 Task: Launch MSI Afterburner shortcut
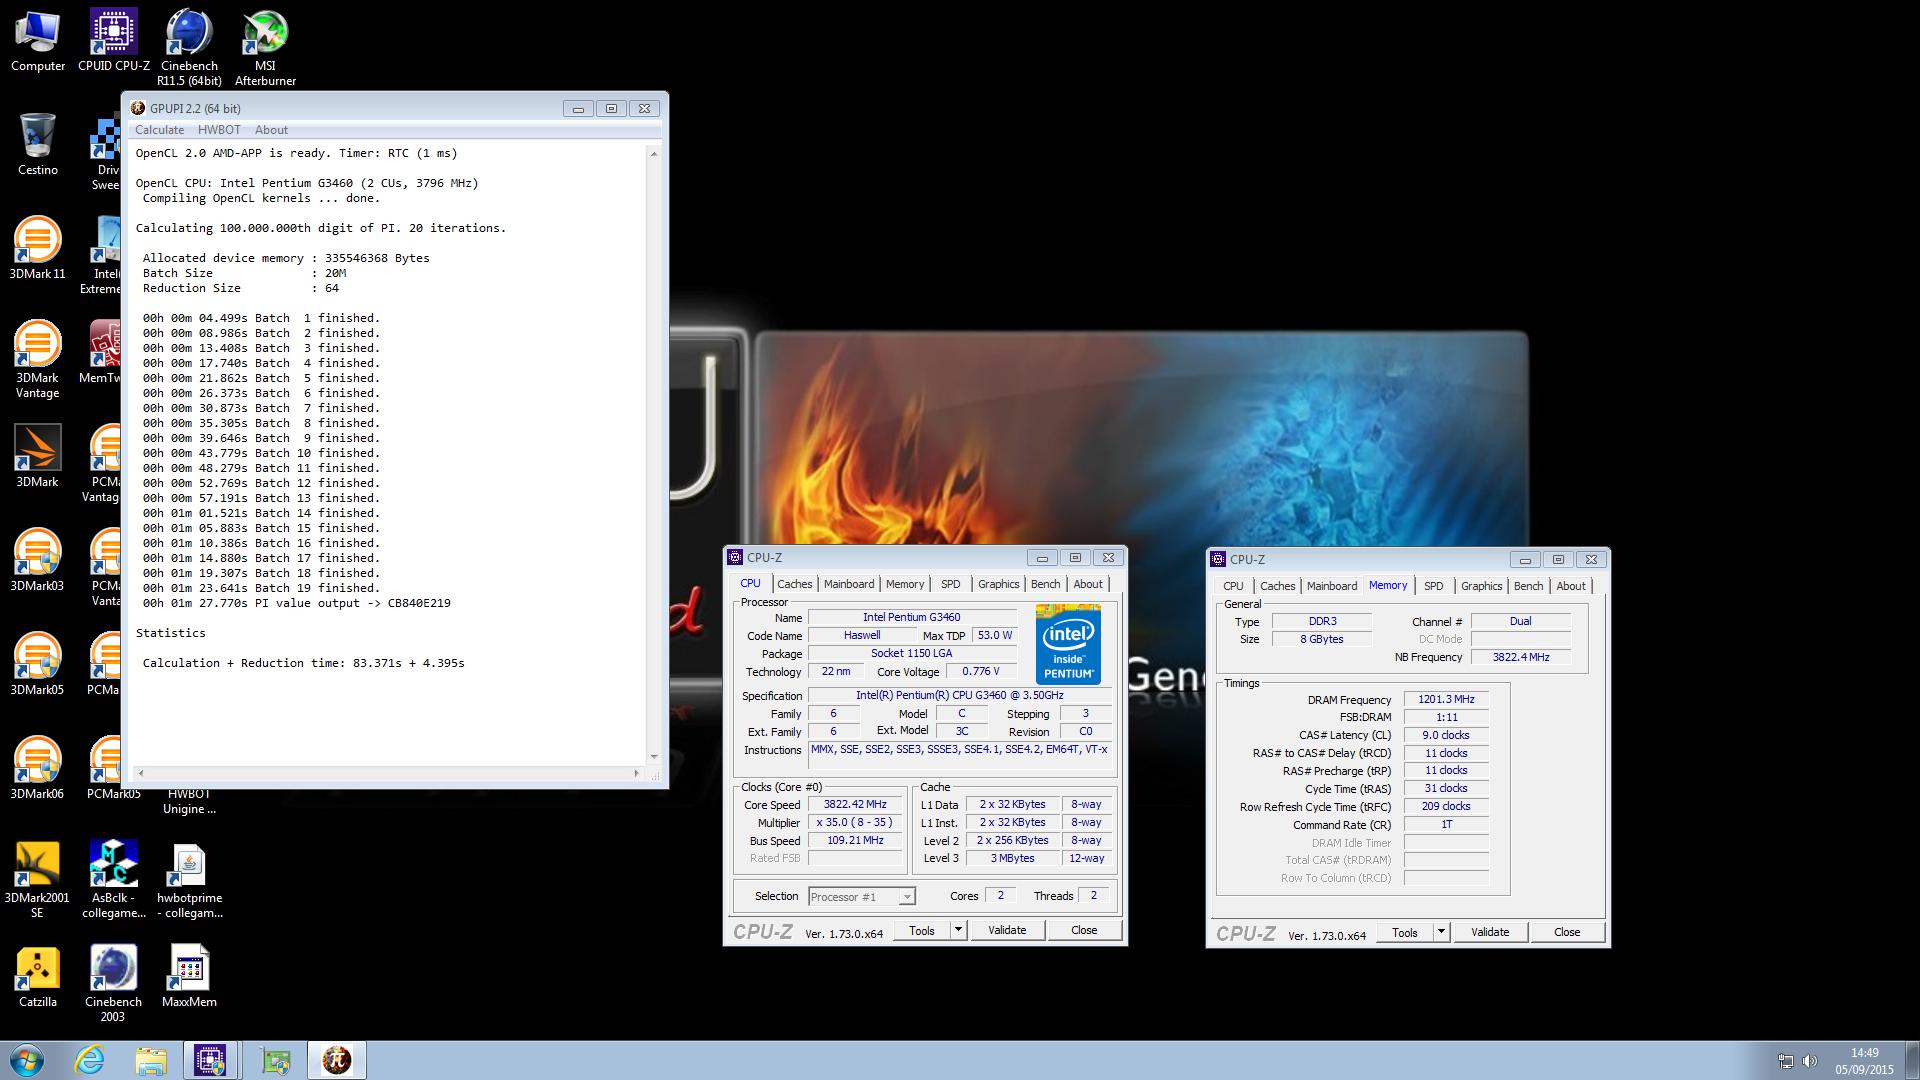[265, 48]
